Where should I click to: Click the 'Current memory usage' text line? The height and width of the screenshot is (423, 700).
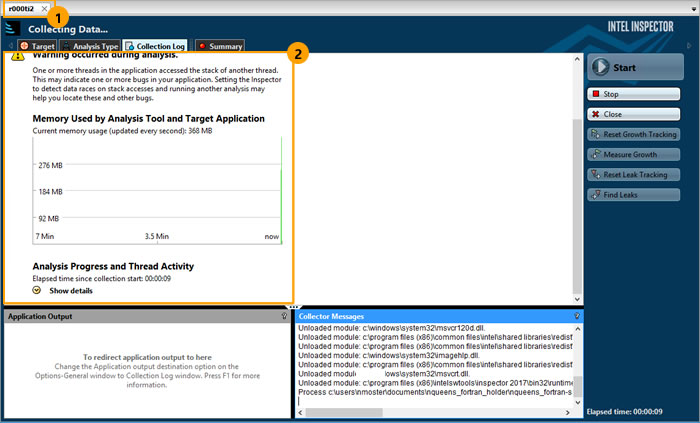[x=122, y=131]
